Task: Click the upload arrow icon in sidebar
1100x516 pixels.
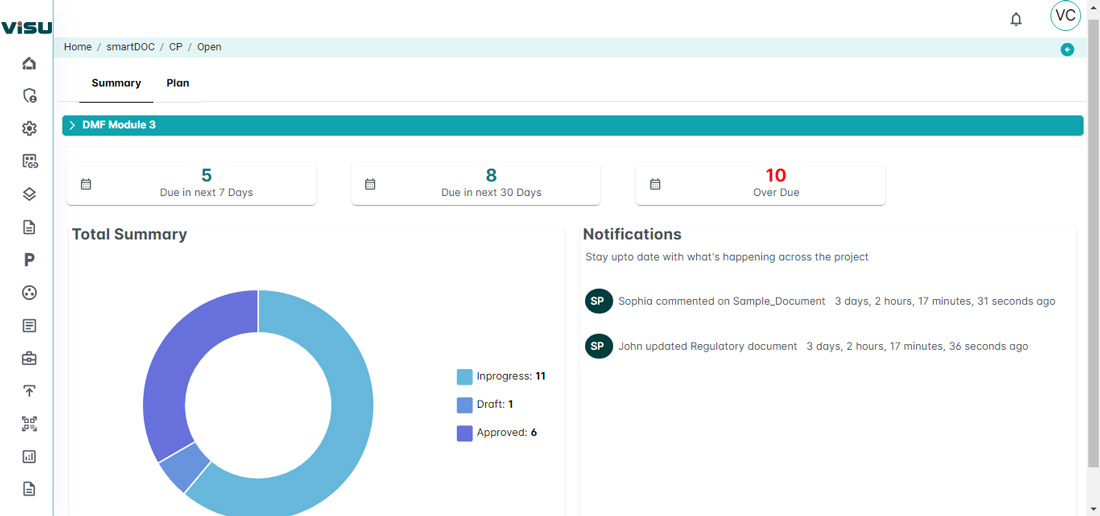Action: (29, 391)
